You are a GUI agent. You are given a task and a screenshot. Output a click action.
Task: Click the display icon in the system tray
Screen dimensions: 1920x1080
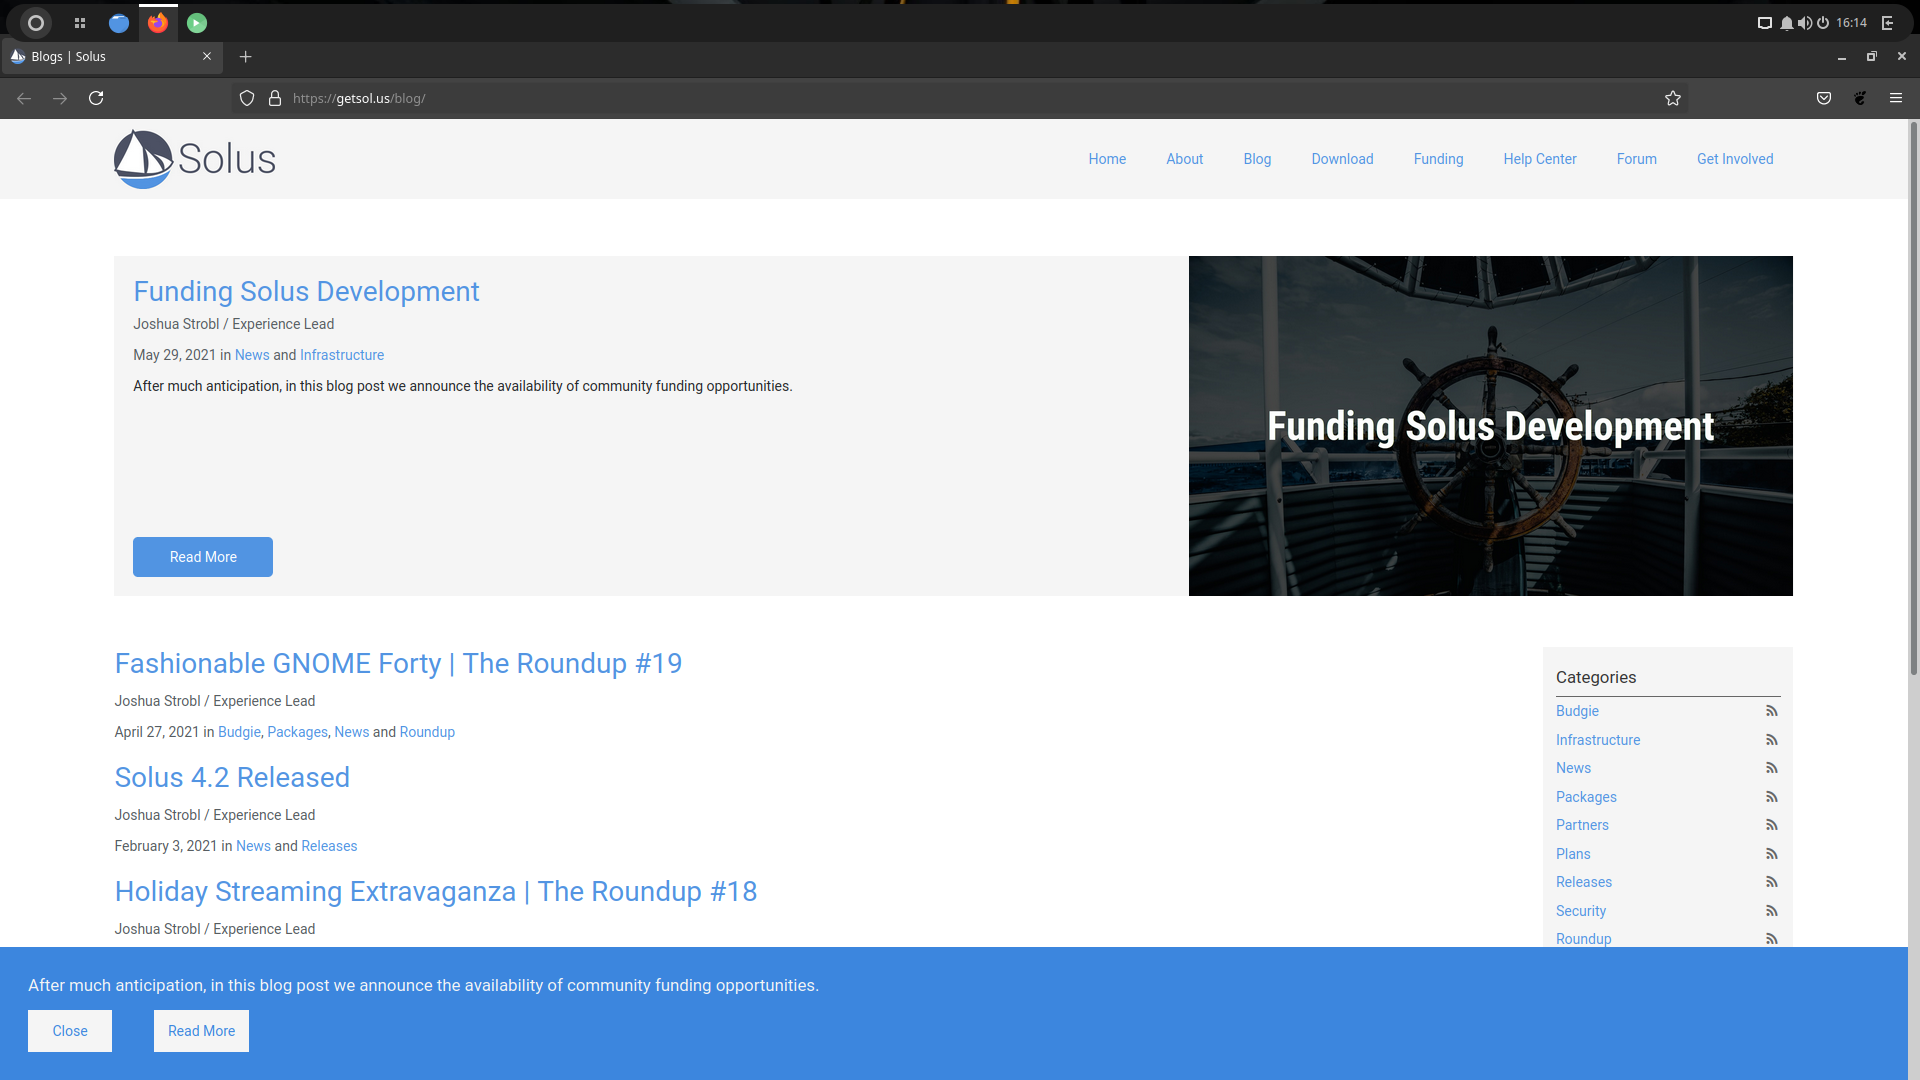coord(1765,23)
